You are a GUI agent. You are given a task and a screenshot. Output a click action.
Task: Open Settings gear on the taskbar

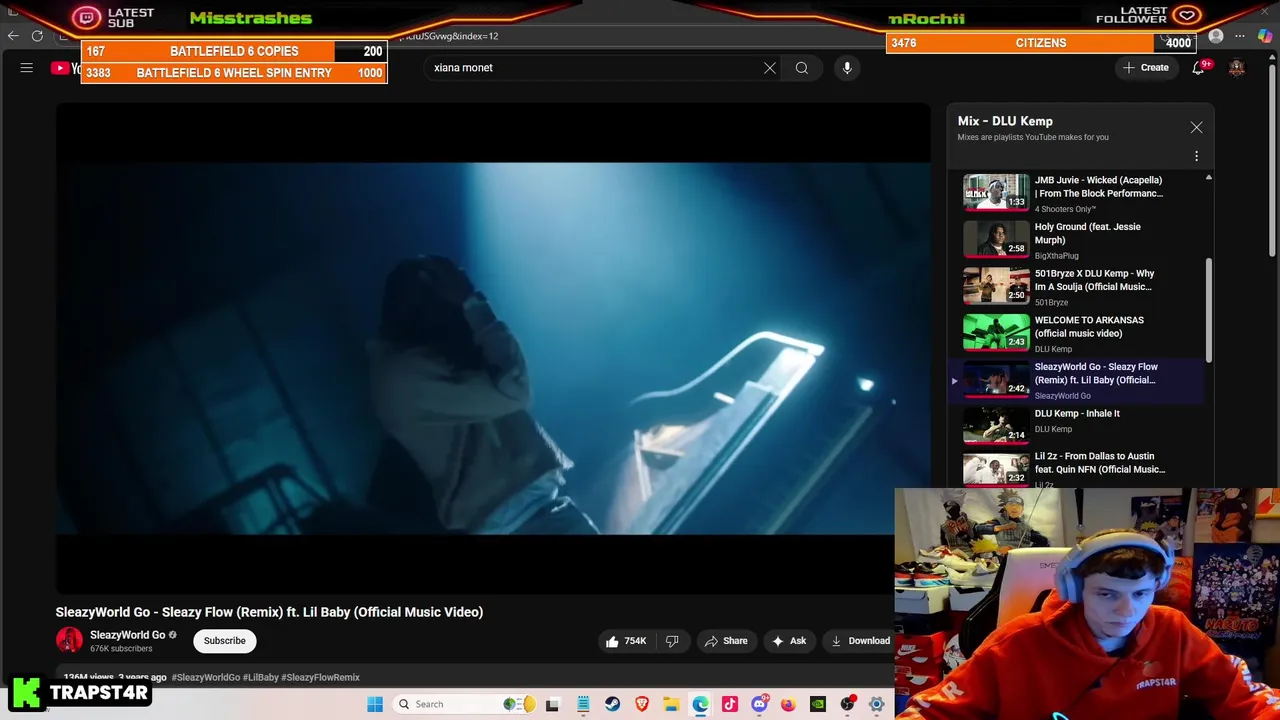pyautogui.click(x=876, y=704)
